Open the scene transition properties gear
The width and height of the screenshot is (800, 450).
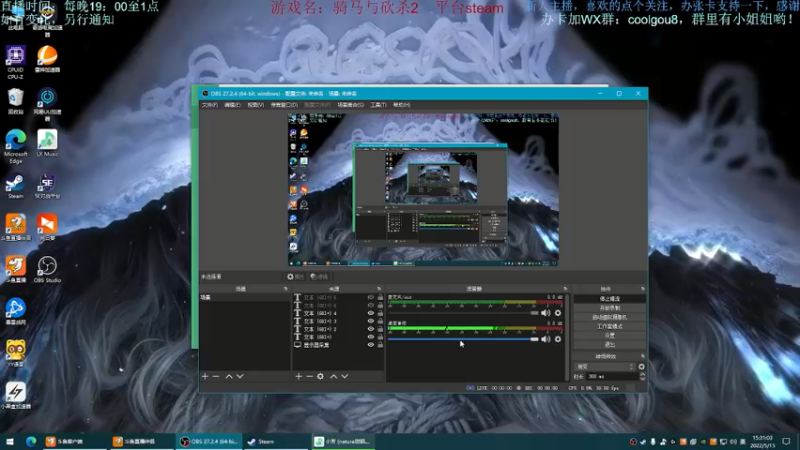pos(641,366)
